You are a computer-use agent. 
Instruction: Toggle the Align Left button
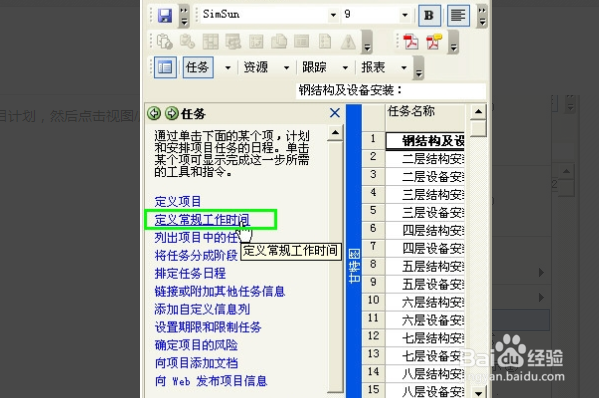click(458, 15)
